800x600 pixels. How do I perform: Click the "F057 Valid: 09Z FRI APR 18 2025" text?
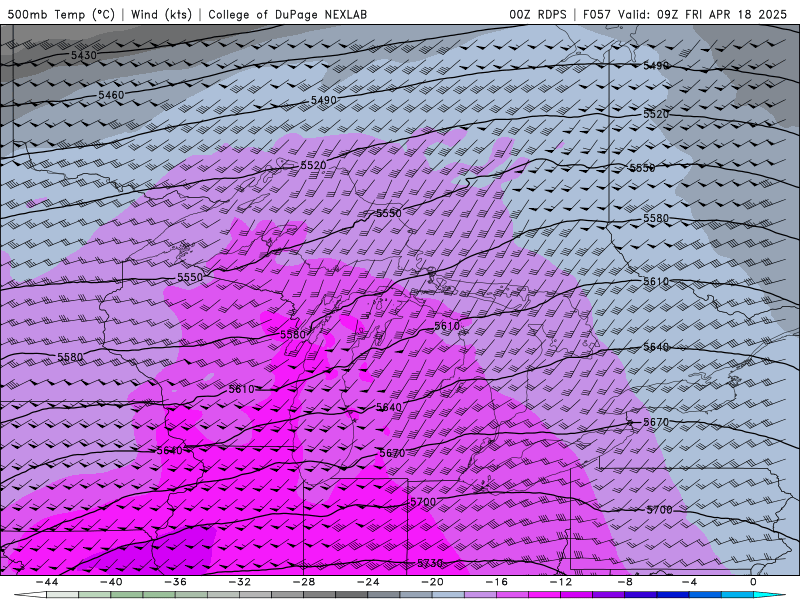pyautogui.click(x=685, y=14)
